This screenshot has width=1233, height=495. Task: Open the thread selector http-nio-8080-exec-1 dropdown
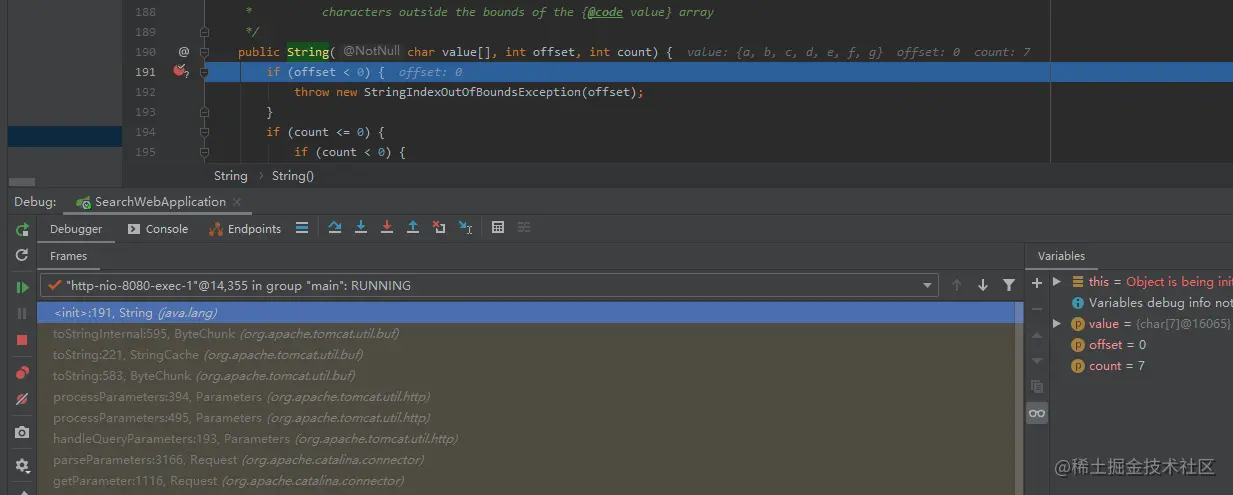click(x=489, y=285)
